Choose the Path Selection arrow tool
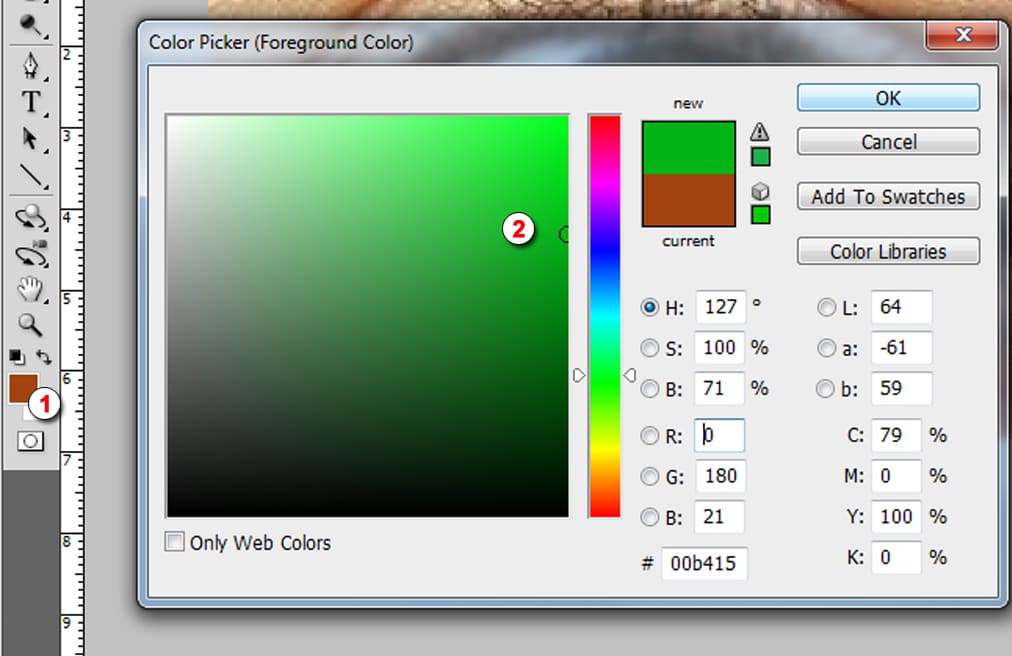 [x=31, y=138]
